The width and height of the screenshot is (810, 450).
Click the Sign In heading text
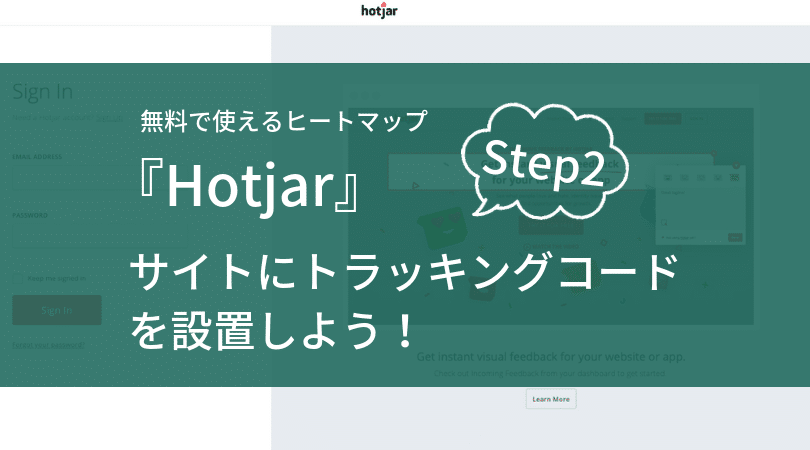click(42, 91)
